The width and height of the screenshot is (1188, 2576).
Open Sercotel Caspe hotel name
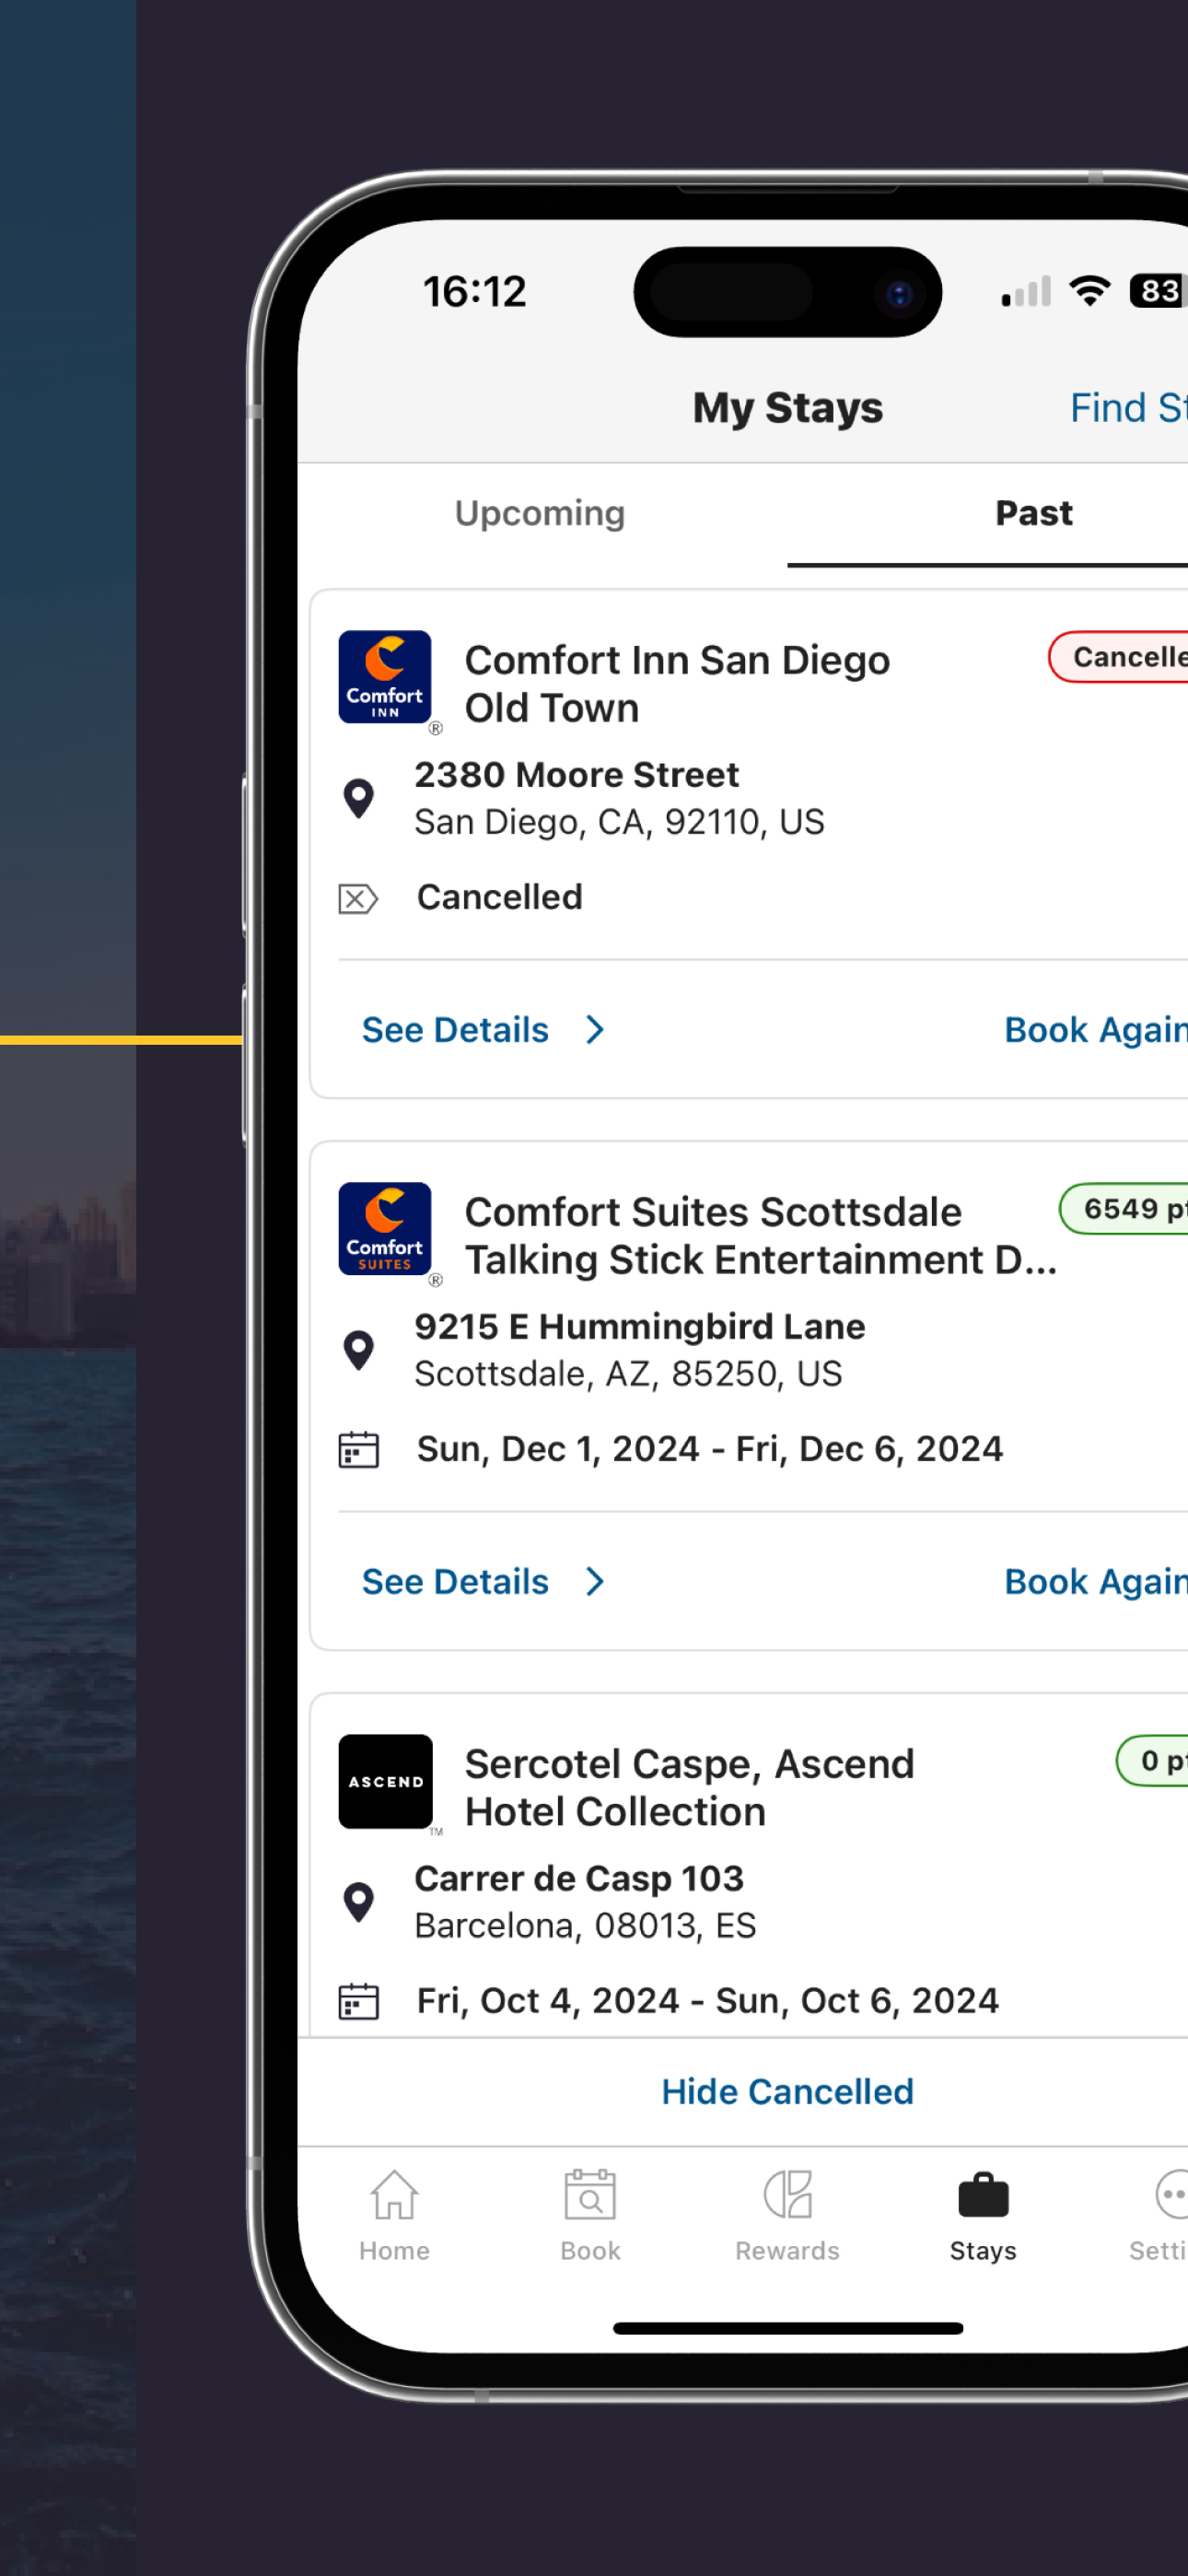(x=689, y=1787)
